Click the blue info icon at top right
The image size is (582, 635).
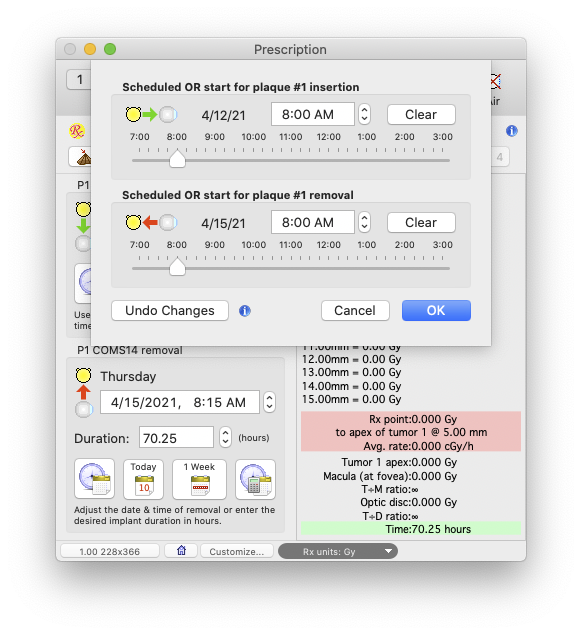[512, 131]
